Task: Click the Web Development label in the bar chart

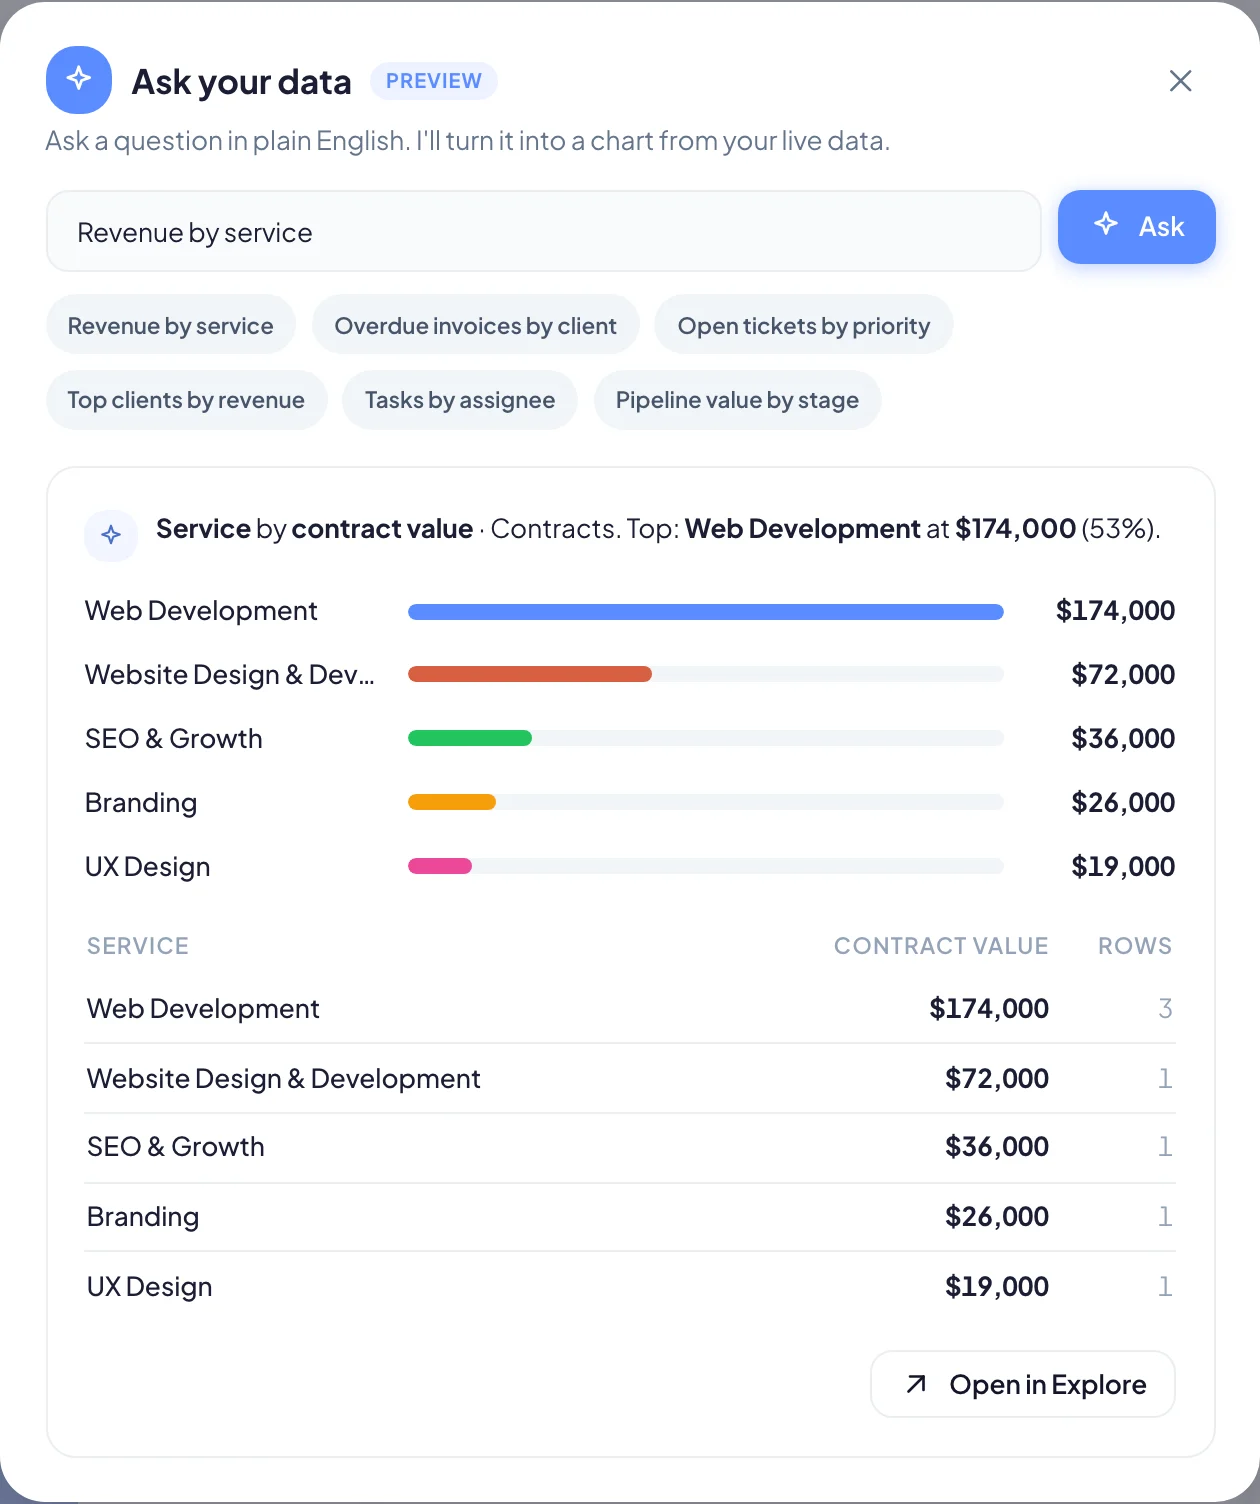Action: 201,611
